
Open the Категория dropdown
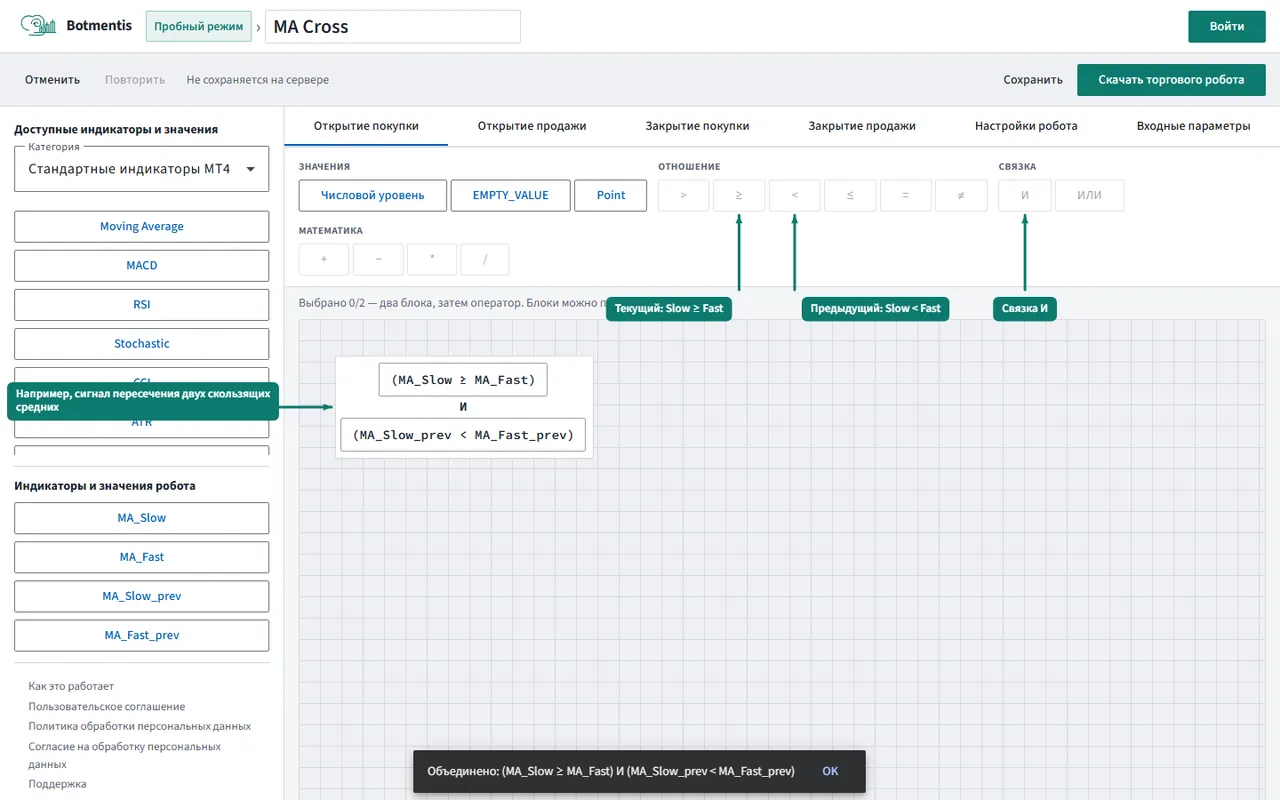(x=142, y=169)
